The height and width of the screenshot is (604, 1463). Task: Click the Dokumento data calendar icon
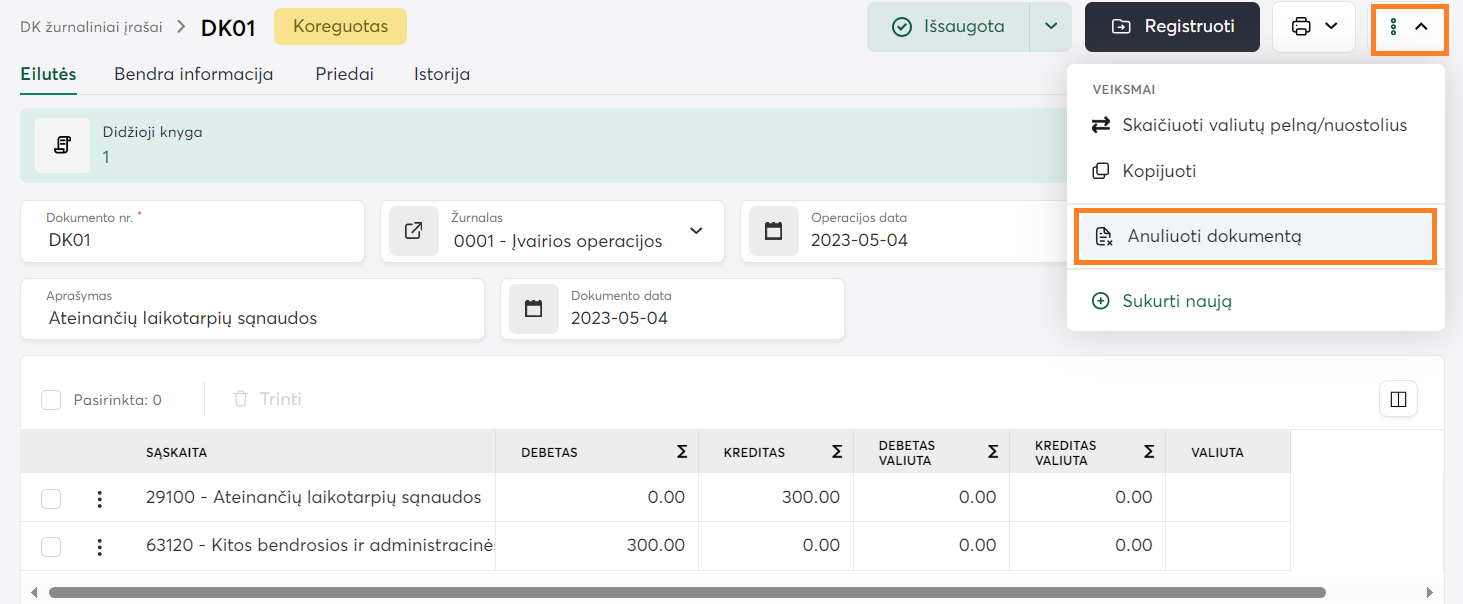[533, 309]
